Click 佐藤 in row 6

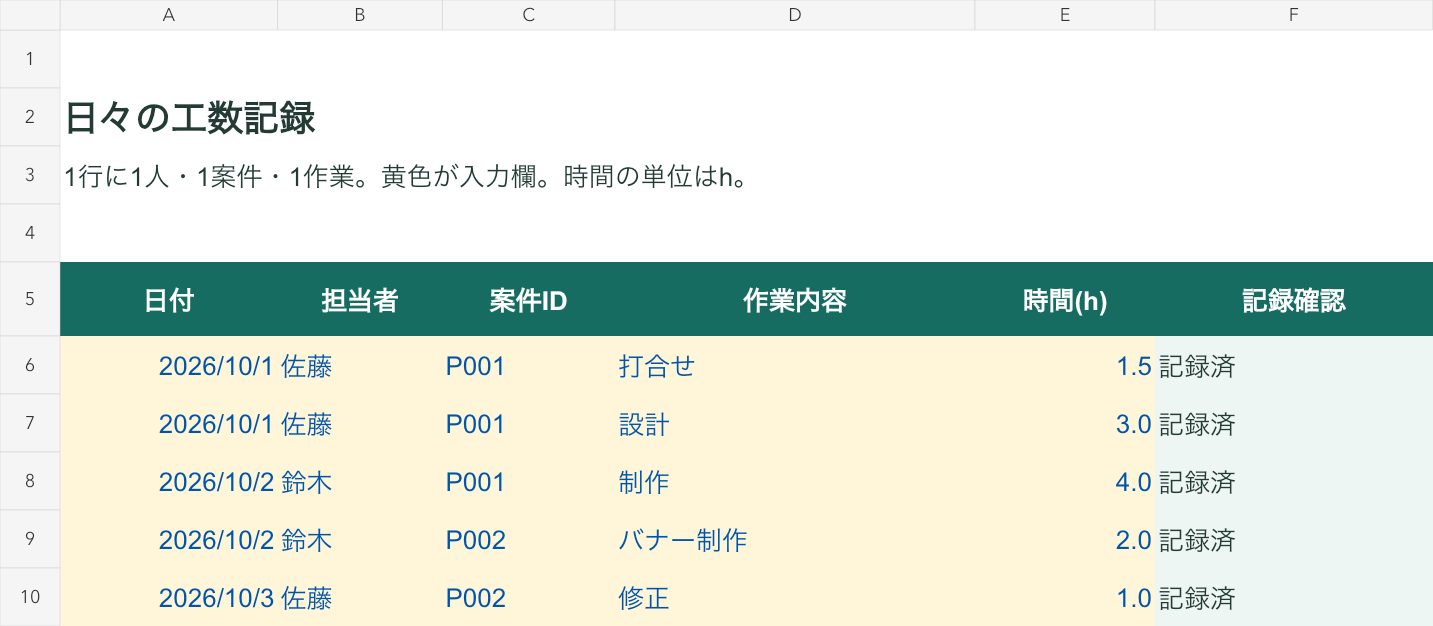pos(360,365)
